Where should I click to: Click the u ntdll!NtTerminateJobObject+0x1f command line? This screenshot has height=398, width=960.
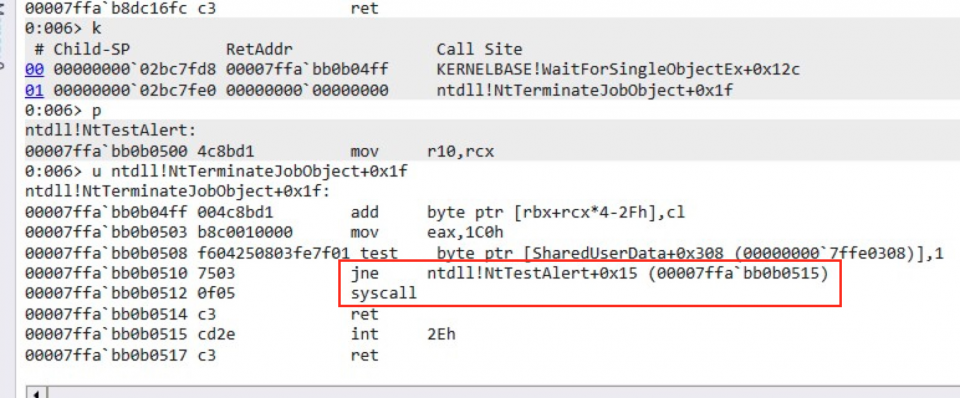tap(216, 171)
